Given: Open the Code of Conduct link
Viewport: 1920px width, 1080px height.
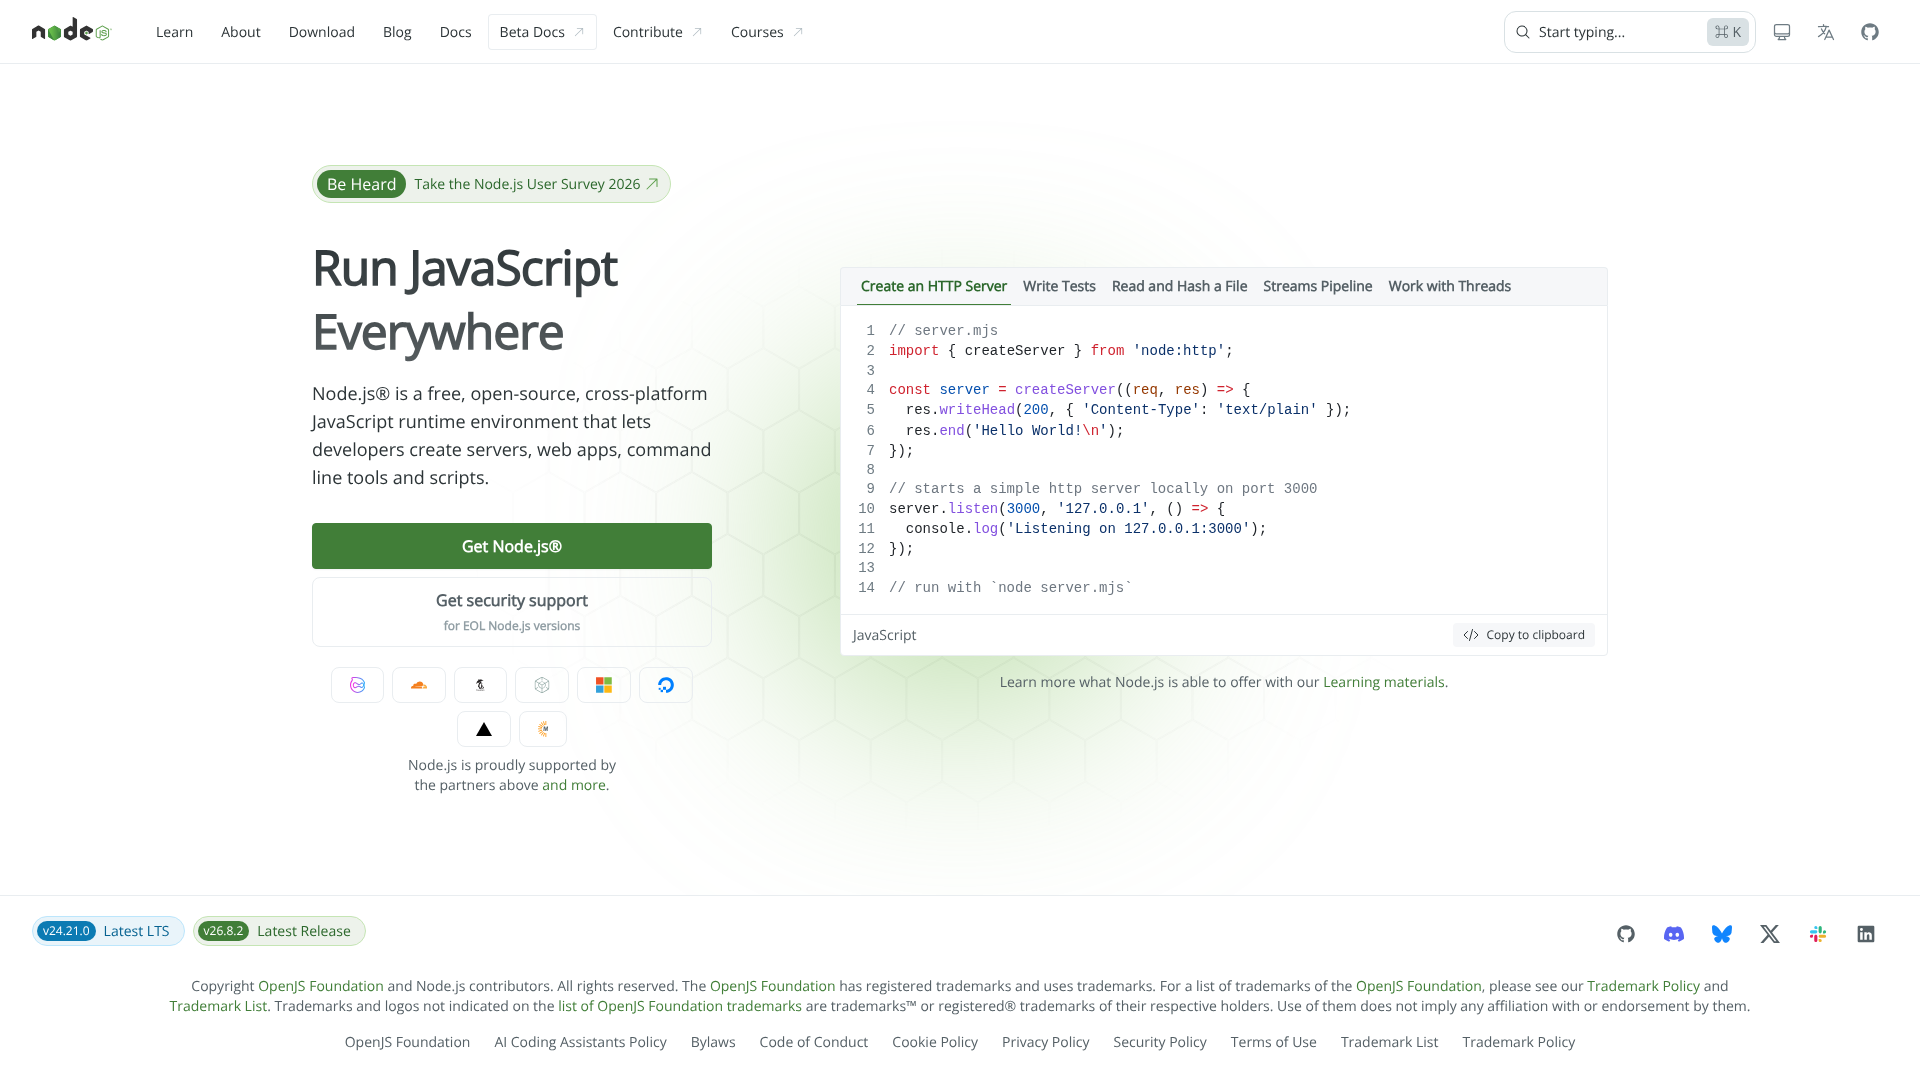Looking at the screenshot, I should point(814,1042).
